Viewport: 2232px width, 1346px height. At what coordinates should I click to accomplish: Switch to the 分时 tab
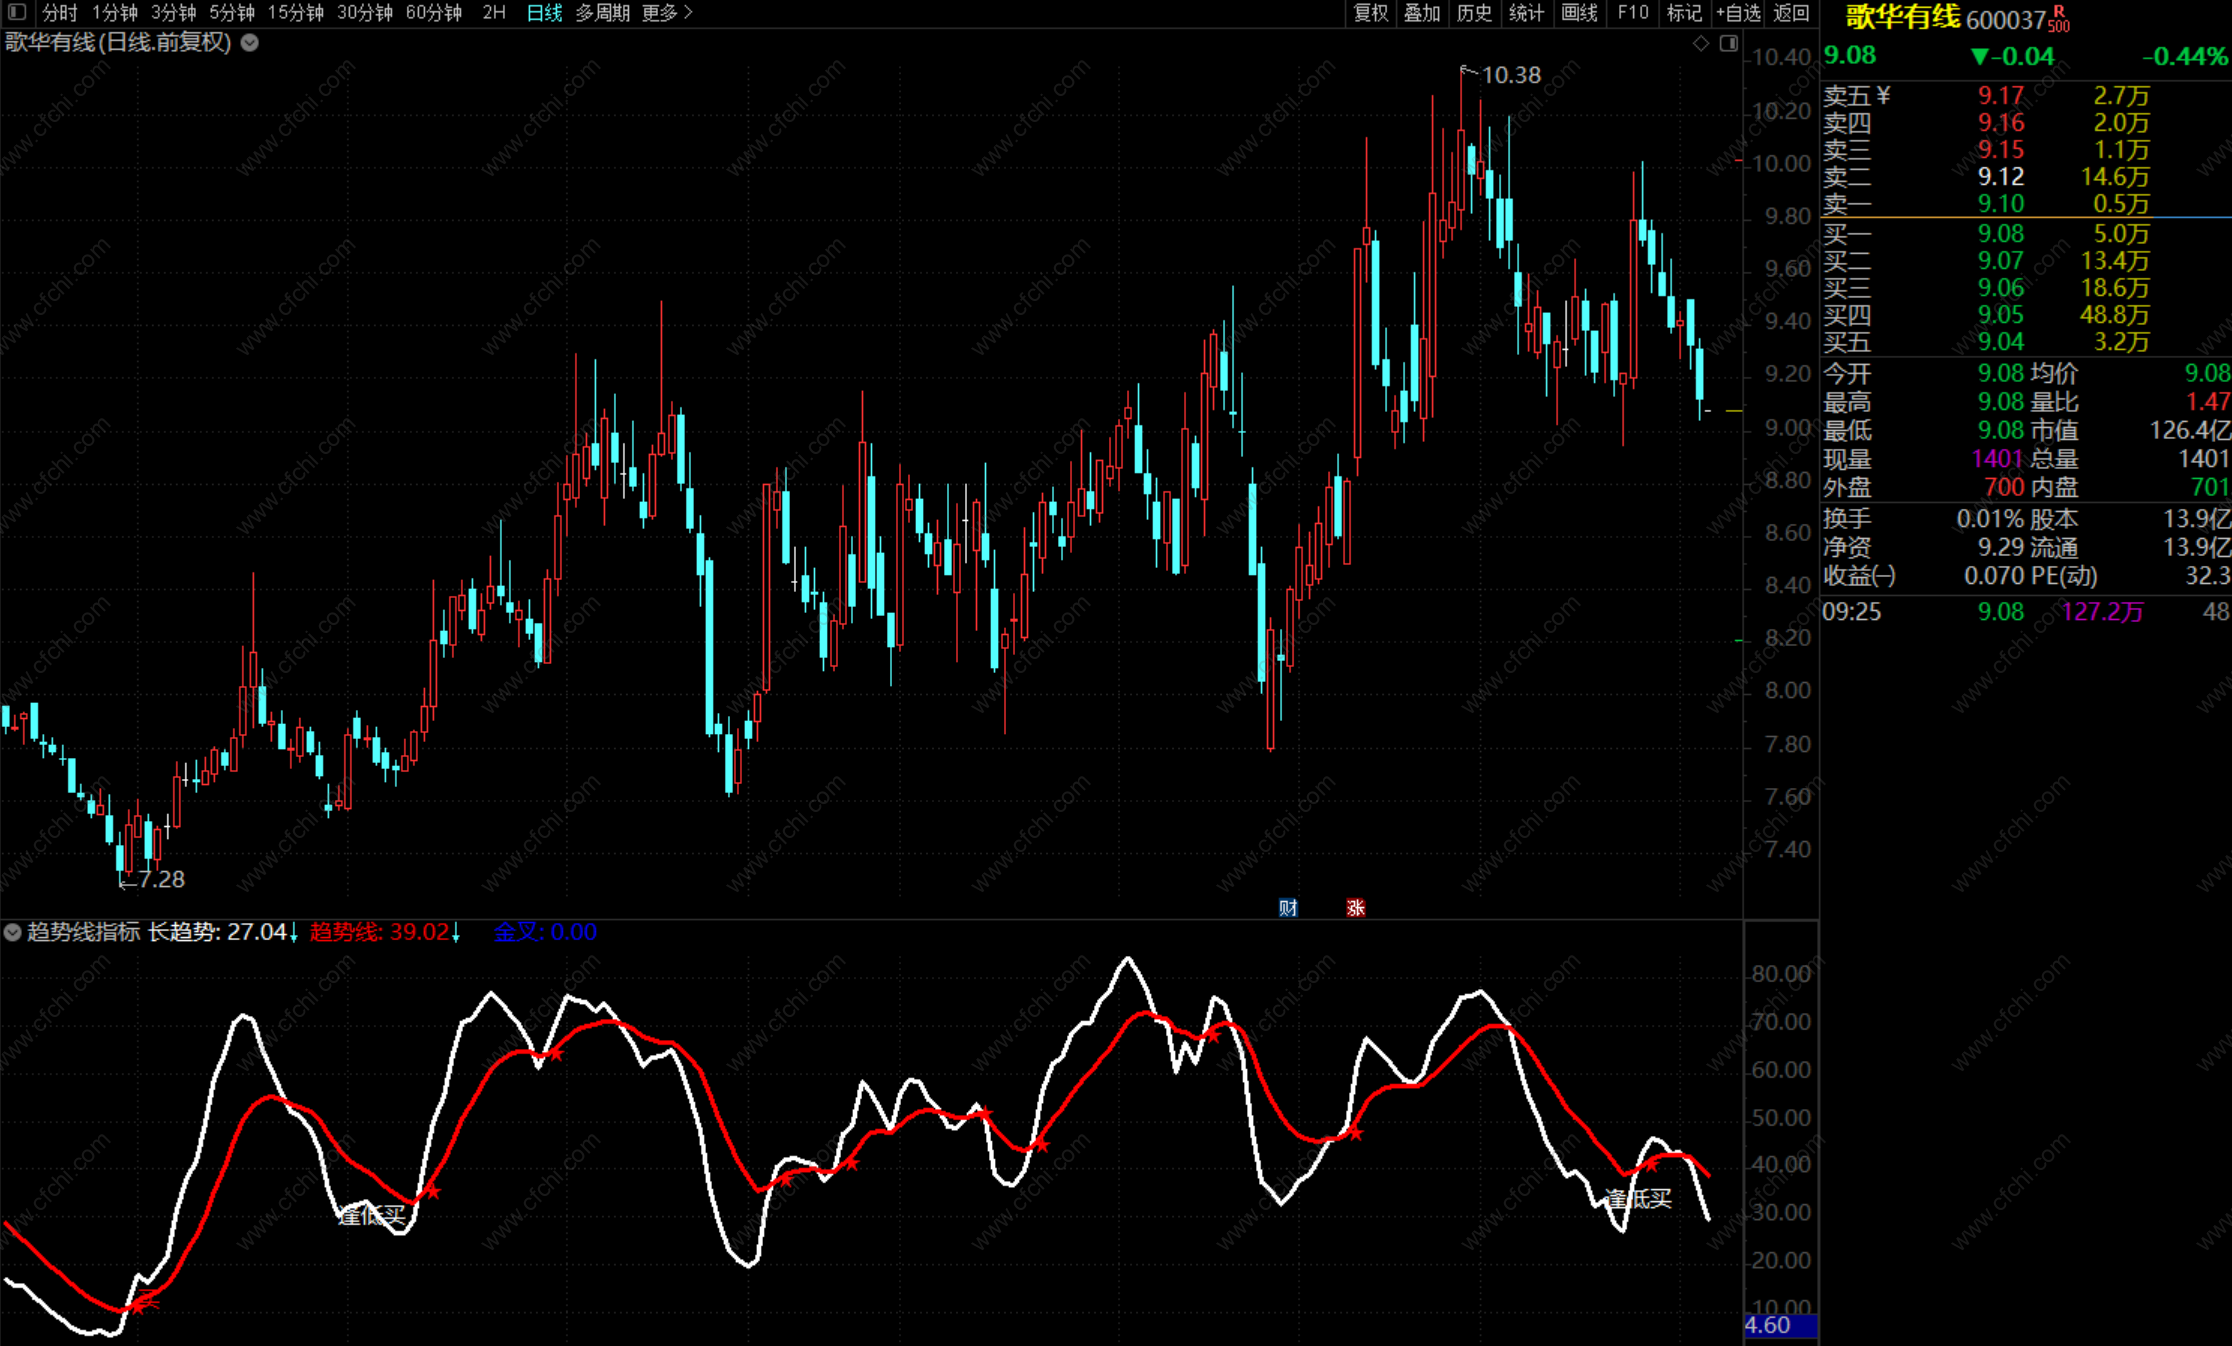pos(59,12)
